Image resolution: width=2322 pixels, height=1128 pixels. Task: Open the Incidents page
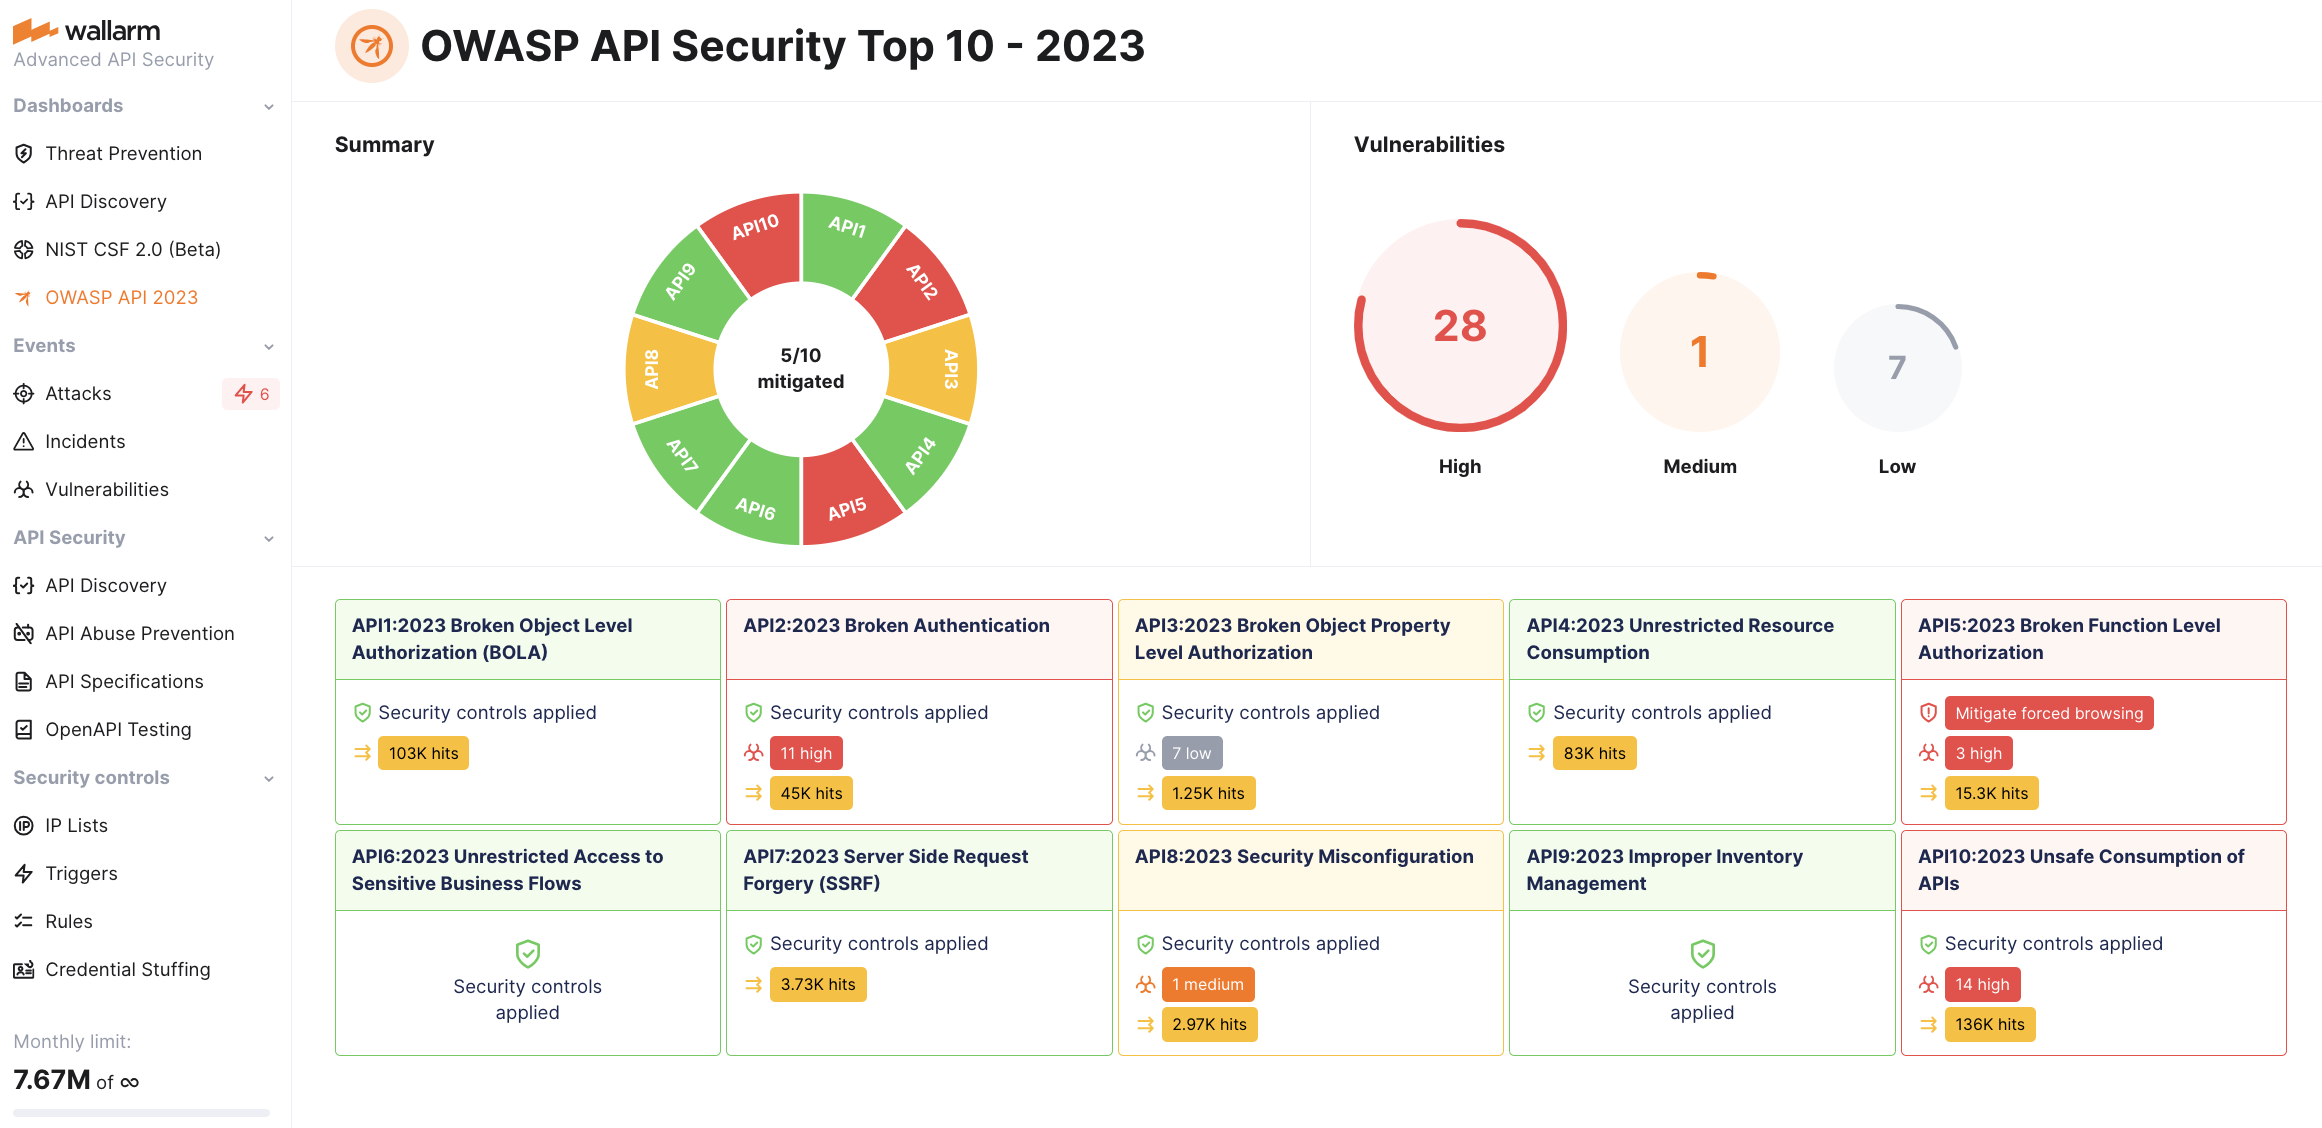pyautogui.click(x=84, y=441)
